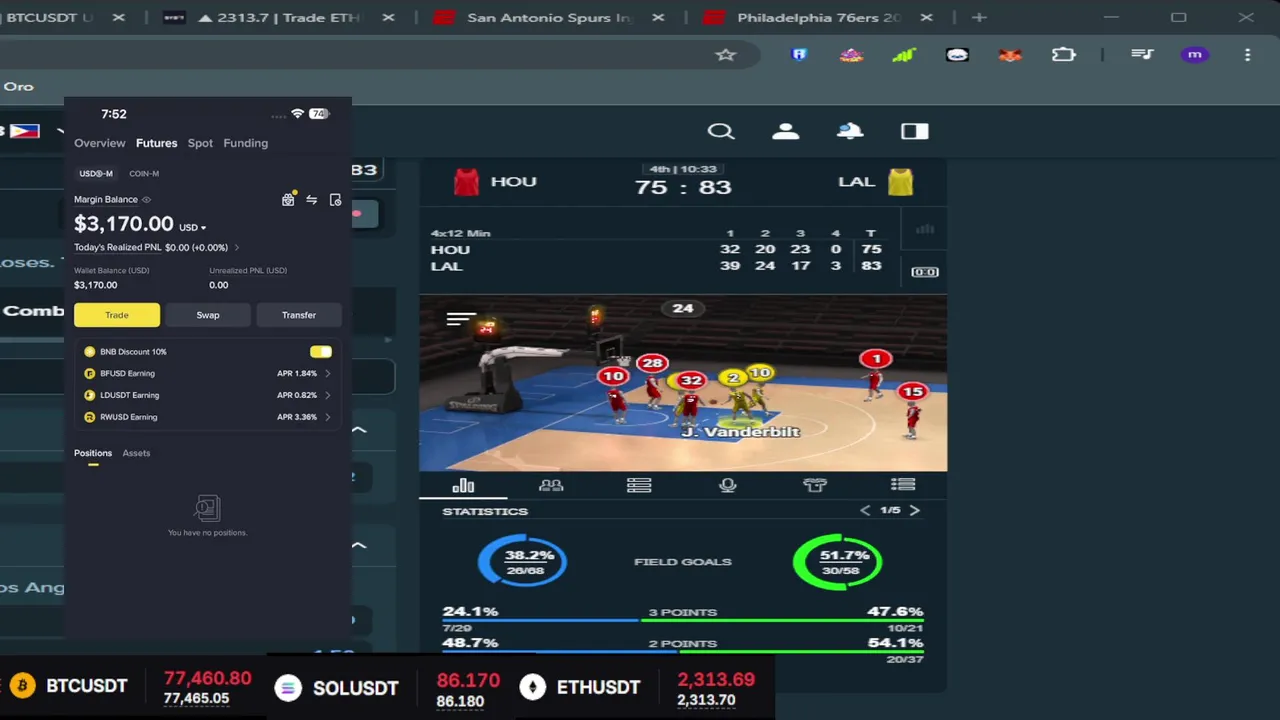Image resolution: width=1280 pixels, height=720 pixels.
Task: Click the 0:0 score icon
Action: [925, 272]
